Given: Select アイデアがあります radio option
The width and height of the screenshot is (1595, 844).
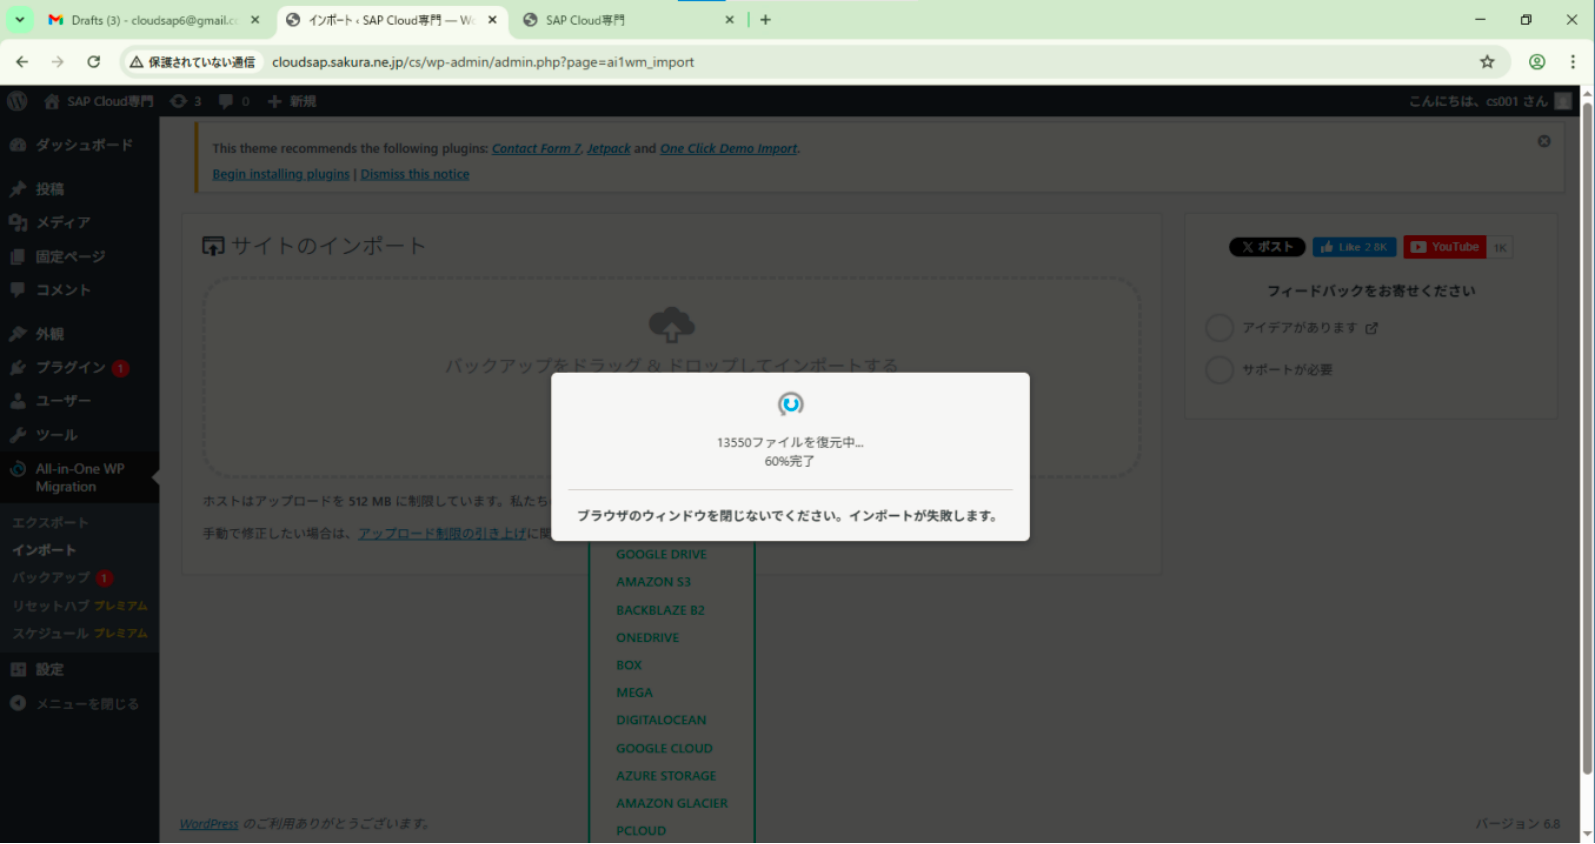Looking at the screenshot, I should (x=1219, y=328).
